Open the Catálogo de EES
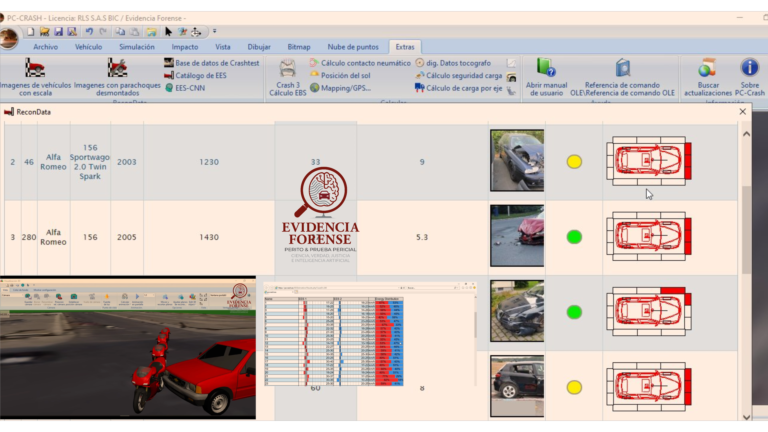The image size is (768, 432). [200, 75]
